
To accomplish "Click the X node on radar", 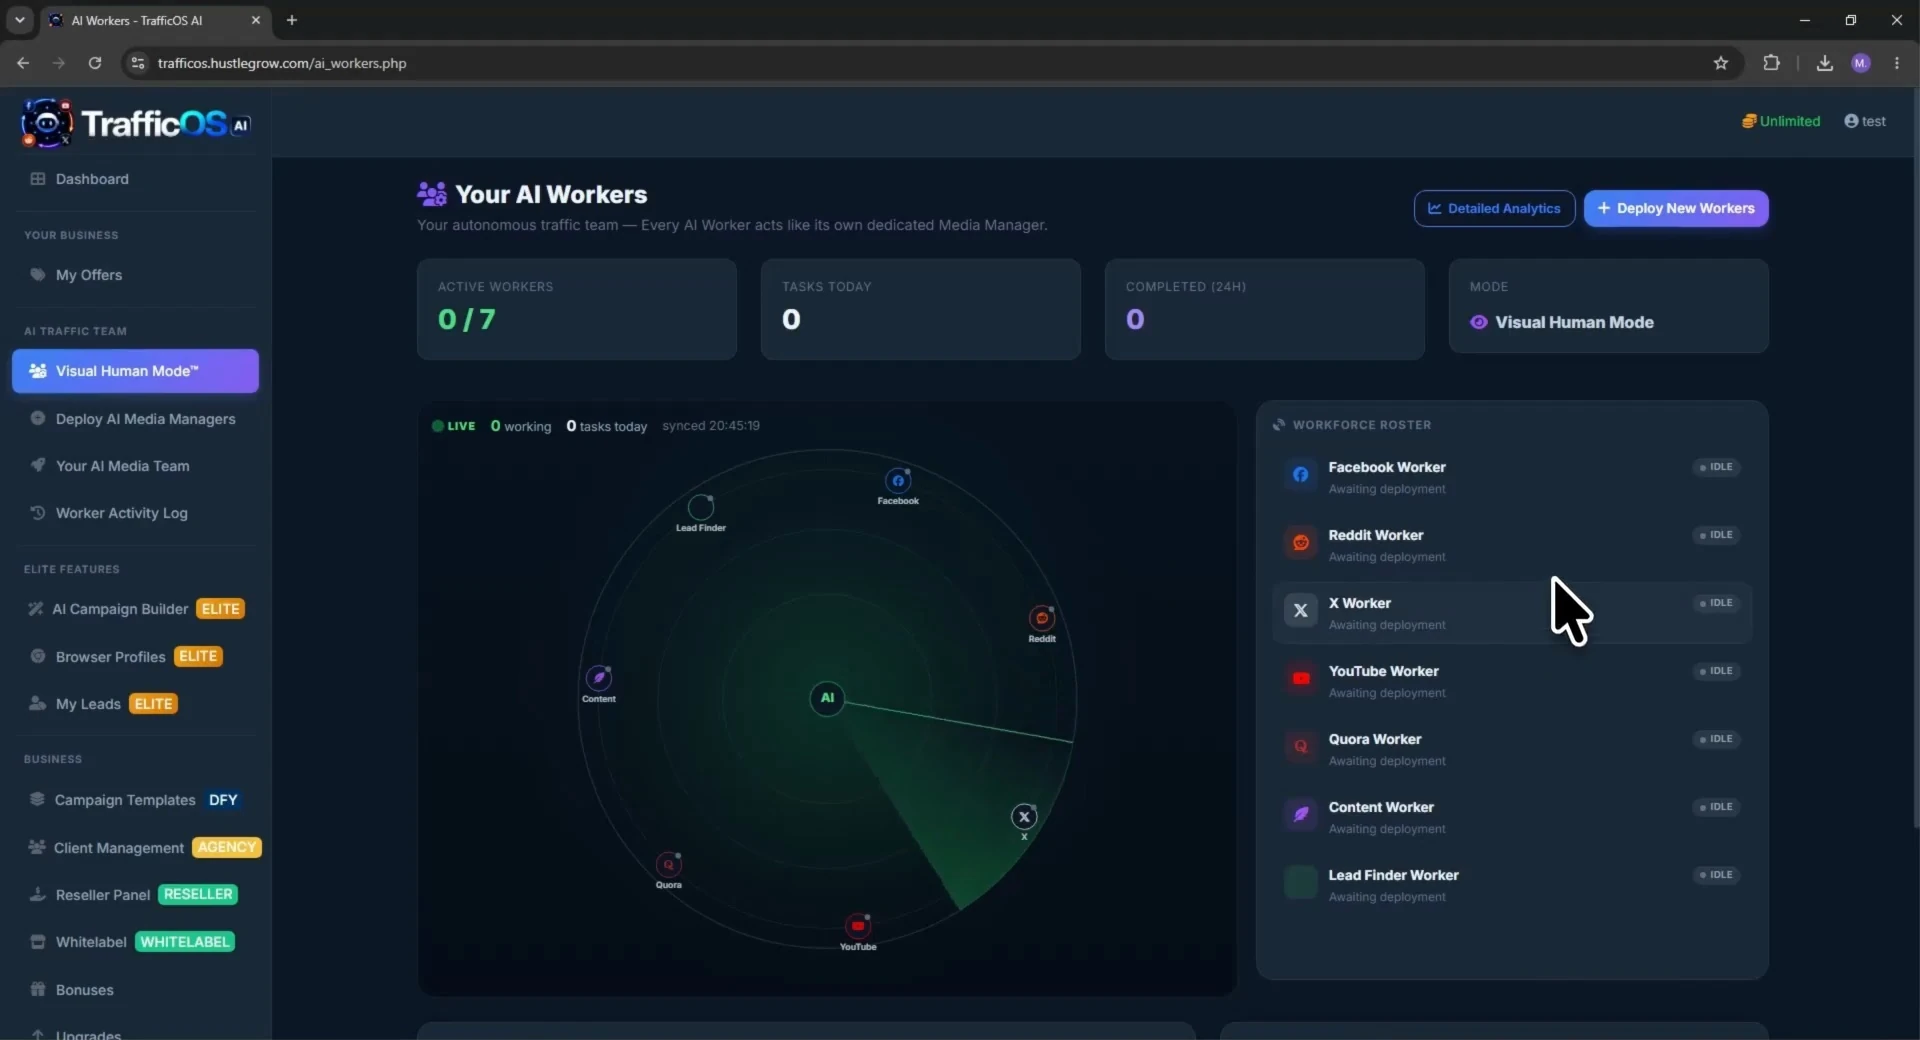I will click(1024, 817).
